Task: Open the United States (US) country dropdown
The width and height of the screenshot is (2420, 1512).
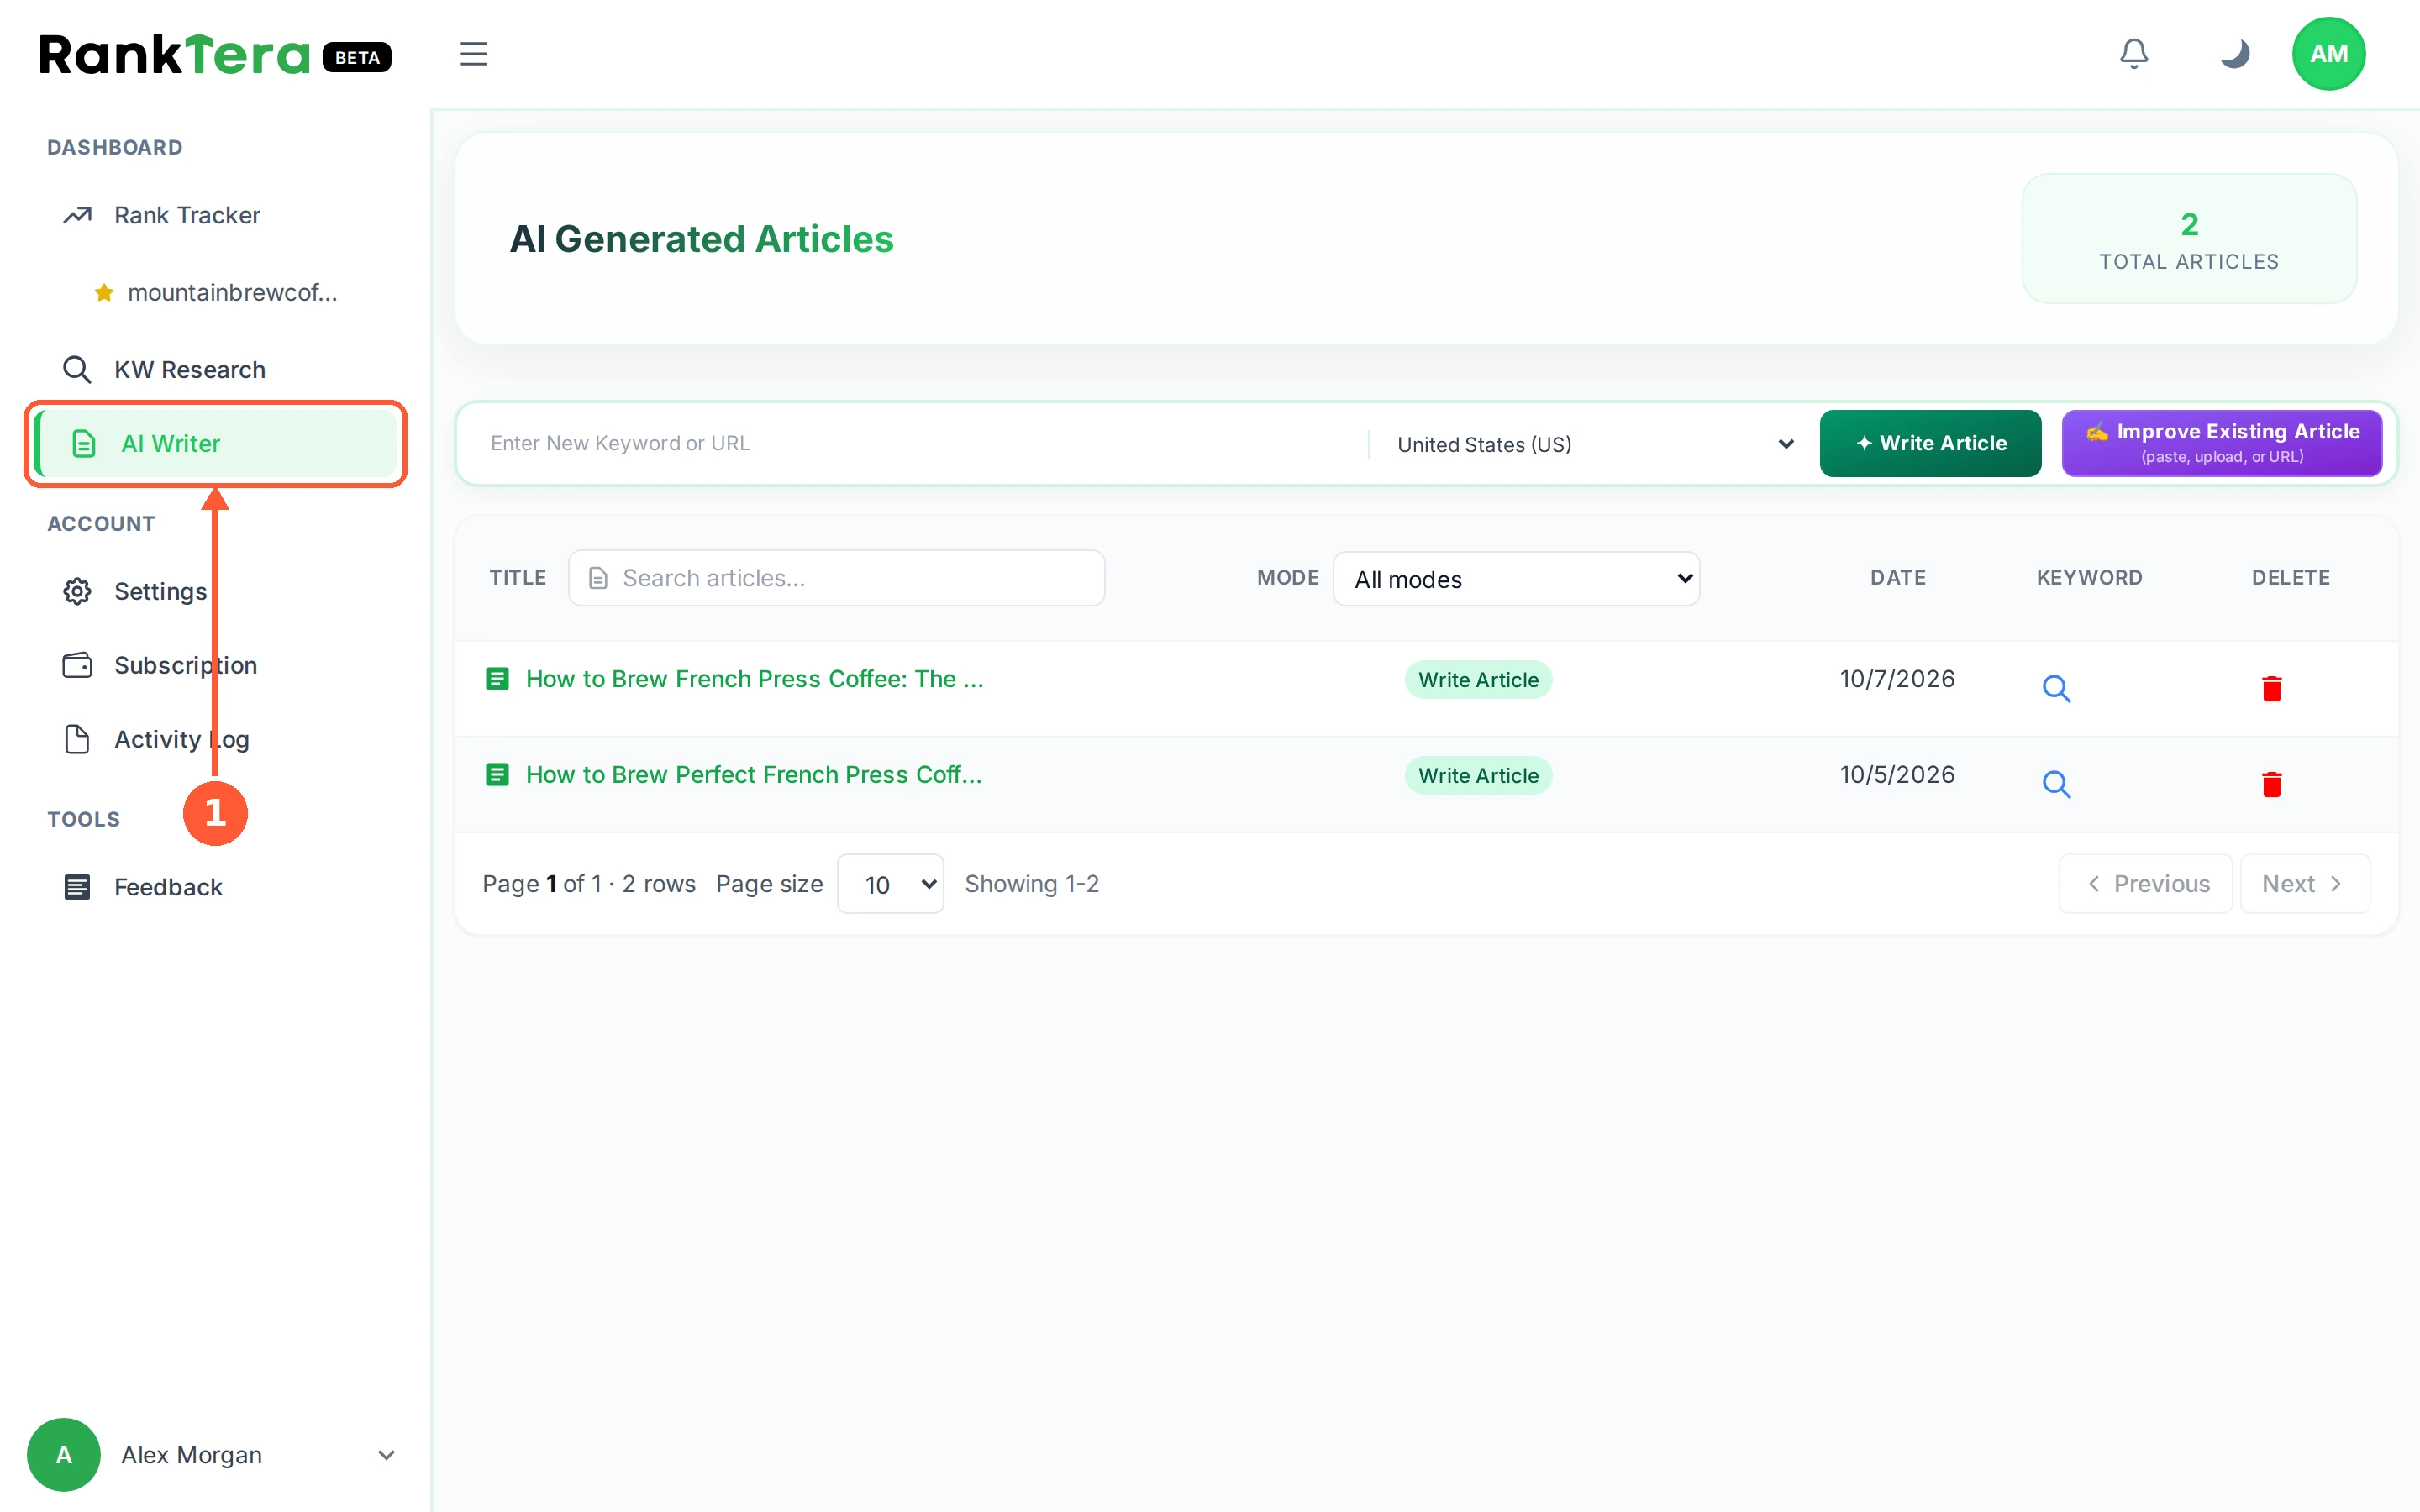Action: coord(1594,444)
